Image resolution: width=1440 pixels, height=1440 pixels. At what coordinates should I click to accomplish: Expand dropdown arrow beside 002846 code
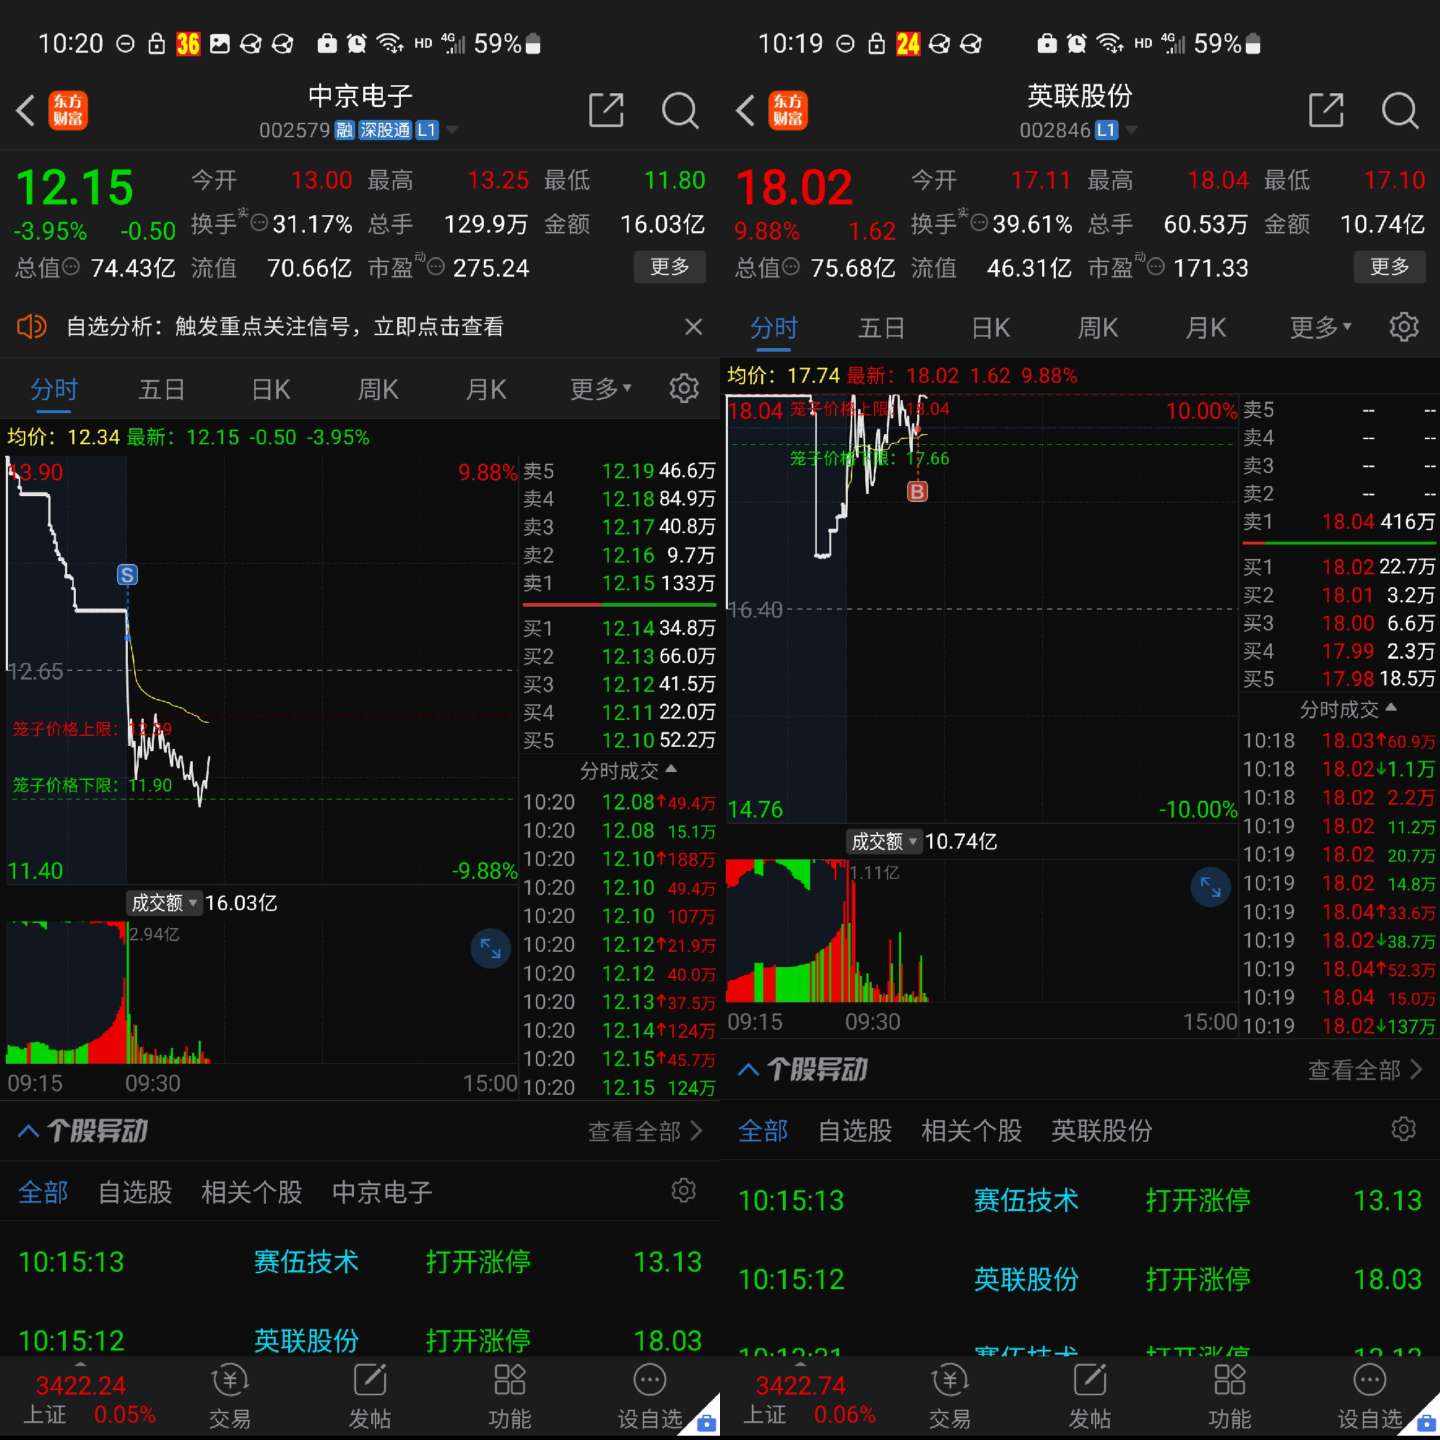pos(1131,130)
